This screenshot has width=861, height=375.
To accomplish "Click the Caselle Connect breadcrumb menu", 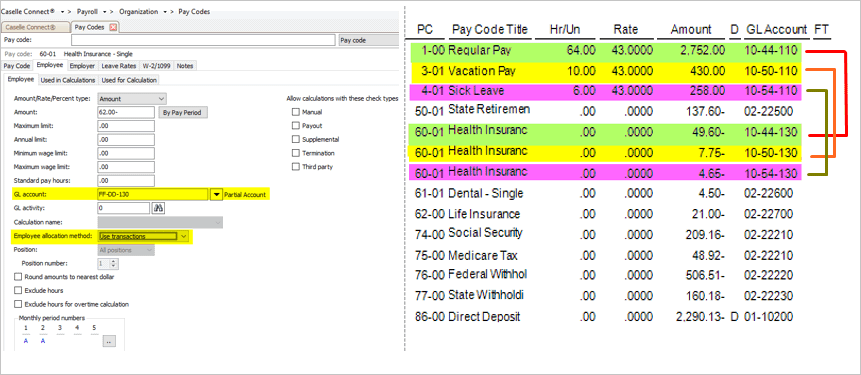I will tap(32, 12).
